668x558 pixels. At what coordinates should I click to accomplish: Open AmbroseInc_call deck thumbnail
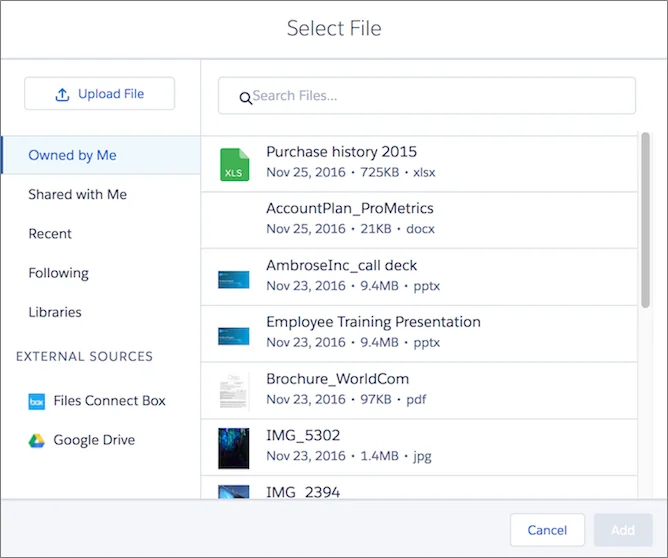[233, 279]
